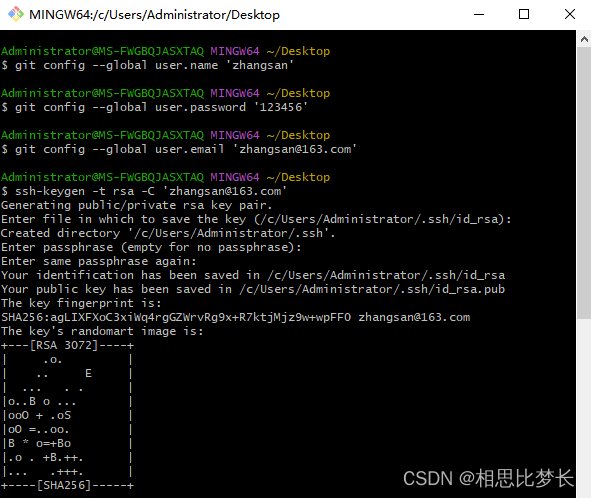591x498 pixels.
Task: Click the id_rsa.pub saved path line
Action: tap(253, 289)
